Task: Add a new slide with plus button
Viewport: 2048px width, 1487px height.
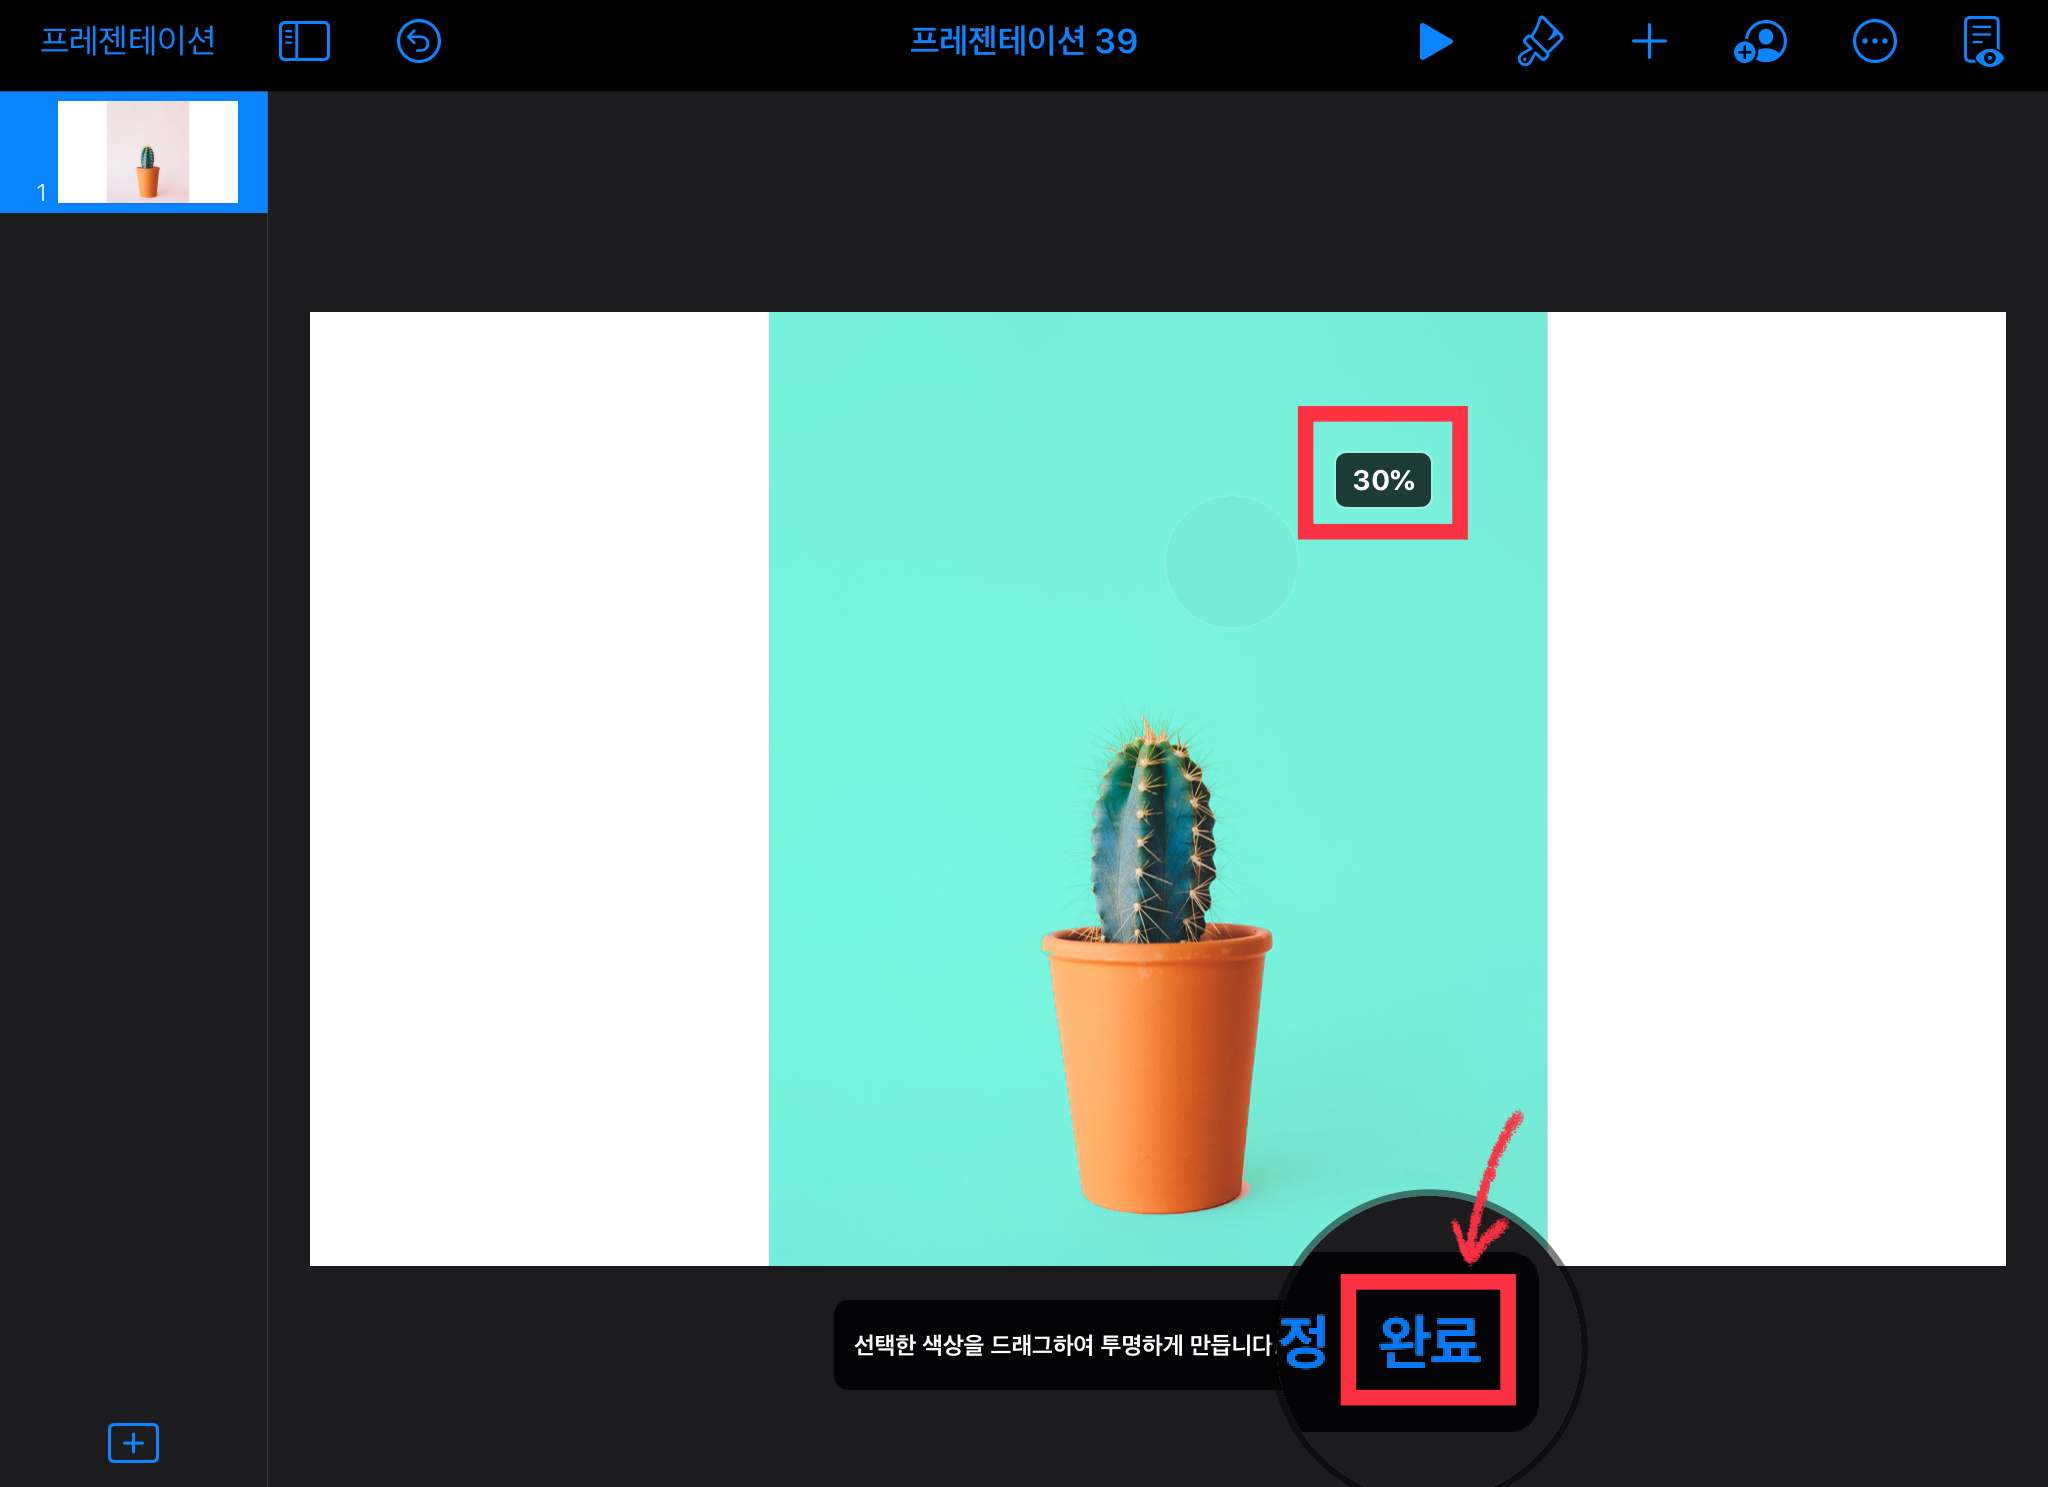Action: [x=133, y=1442]
